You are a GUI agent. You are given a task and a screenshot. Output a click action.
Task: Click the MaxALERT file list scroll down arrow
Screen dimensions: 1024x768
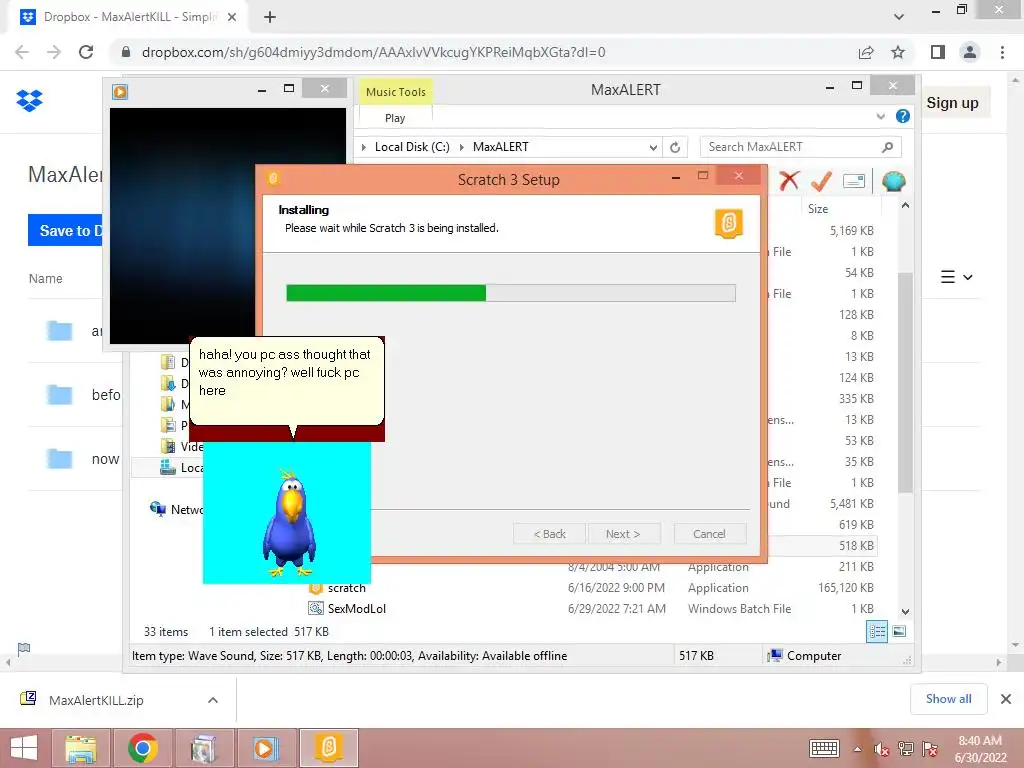[x=905, y=612]
